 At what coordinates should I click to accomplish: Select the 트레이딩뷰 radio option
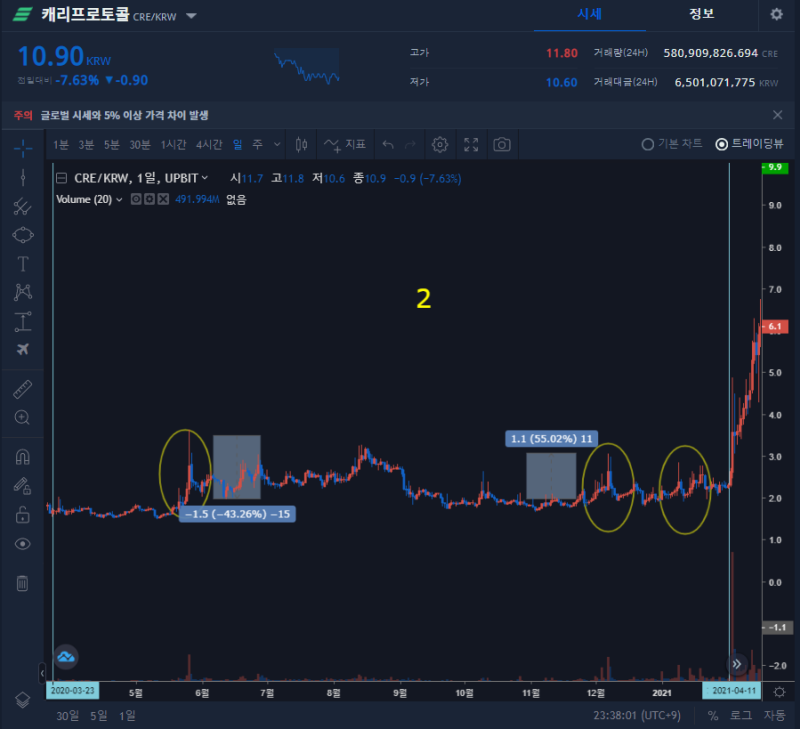pyautogui.click(x=749, y=144)
